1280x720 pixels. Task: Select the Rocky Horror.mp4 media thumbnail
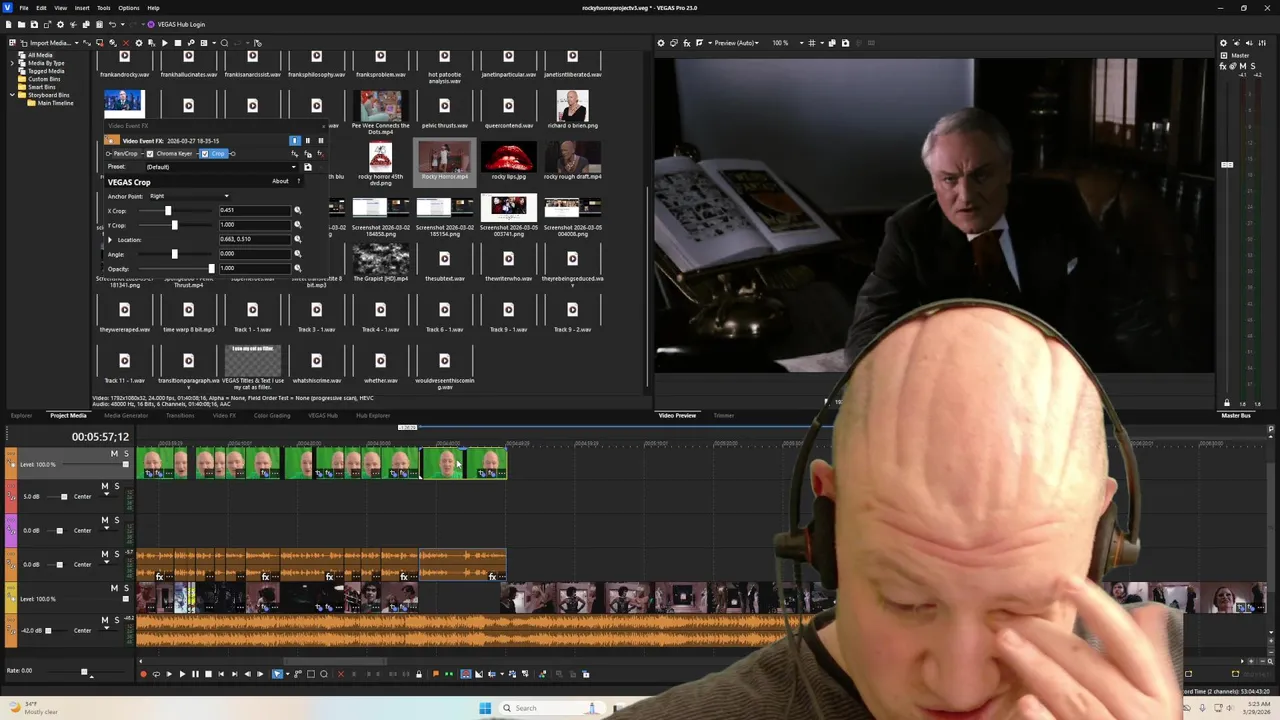[x=445, y=160]
